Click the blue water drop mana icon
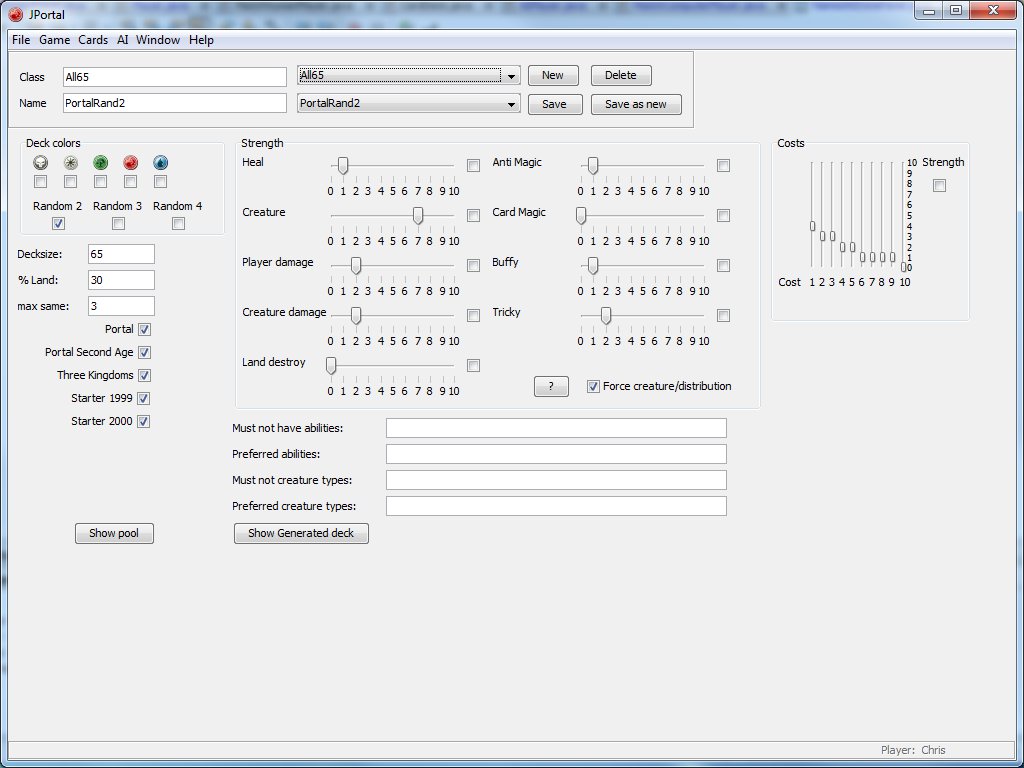The height and width of the screenshot is (768, 1024). [x=161, y=162]
